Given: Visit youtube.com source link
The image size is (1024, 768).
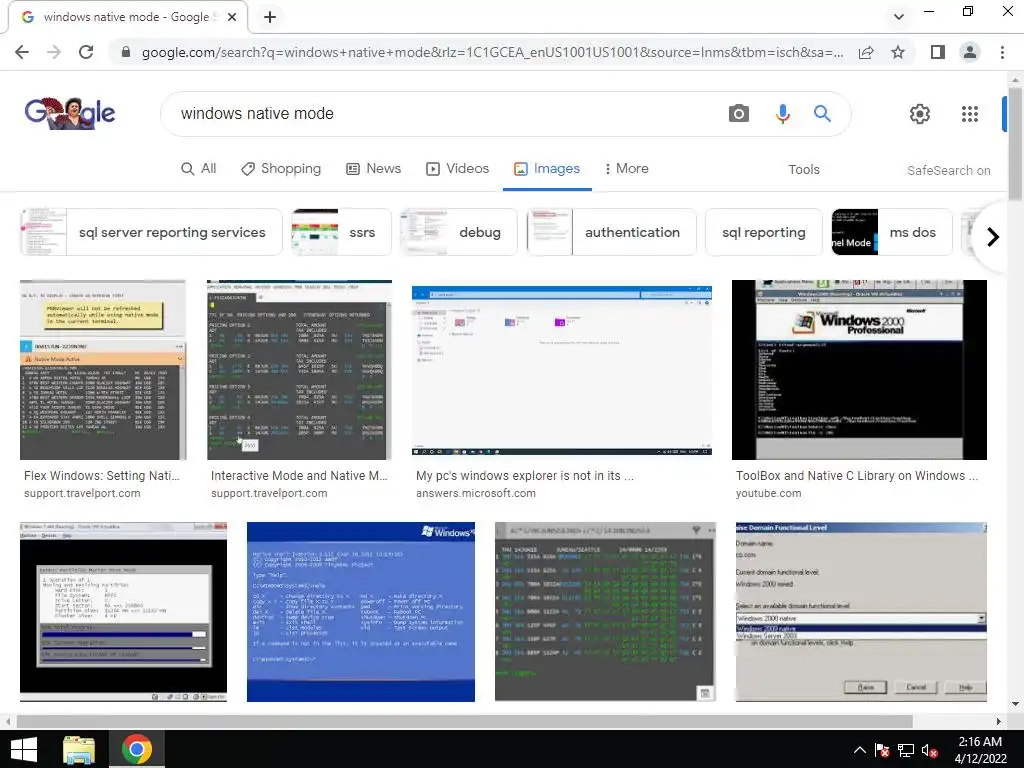Looking at the screenshot, I should click(x=768, y=494).
